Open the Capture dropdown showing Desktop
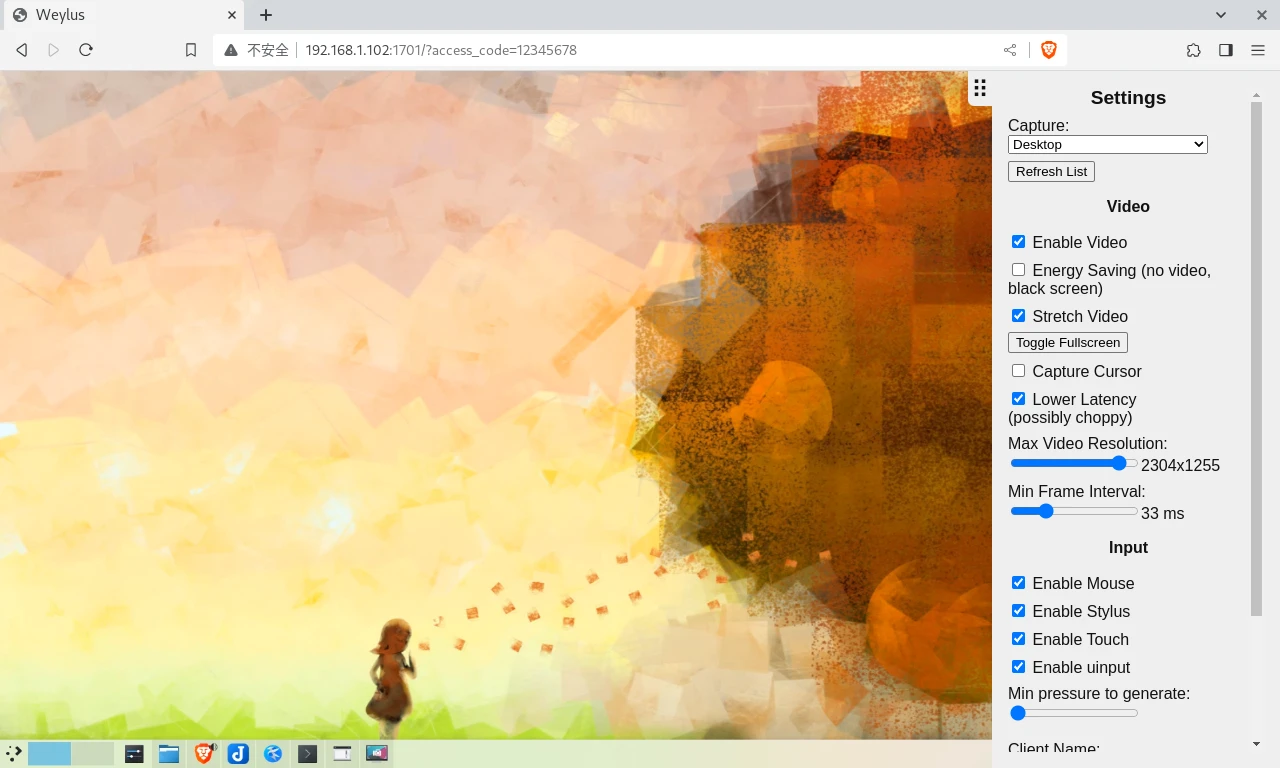This screenshot has height=768, width=1280. click(x=1107, y=145)
